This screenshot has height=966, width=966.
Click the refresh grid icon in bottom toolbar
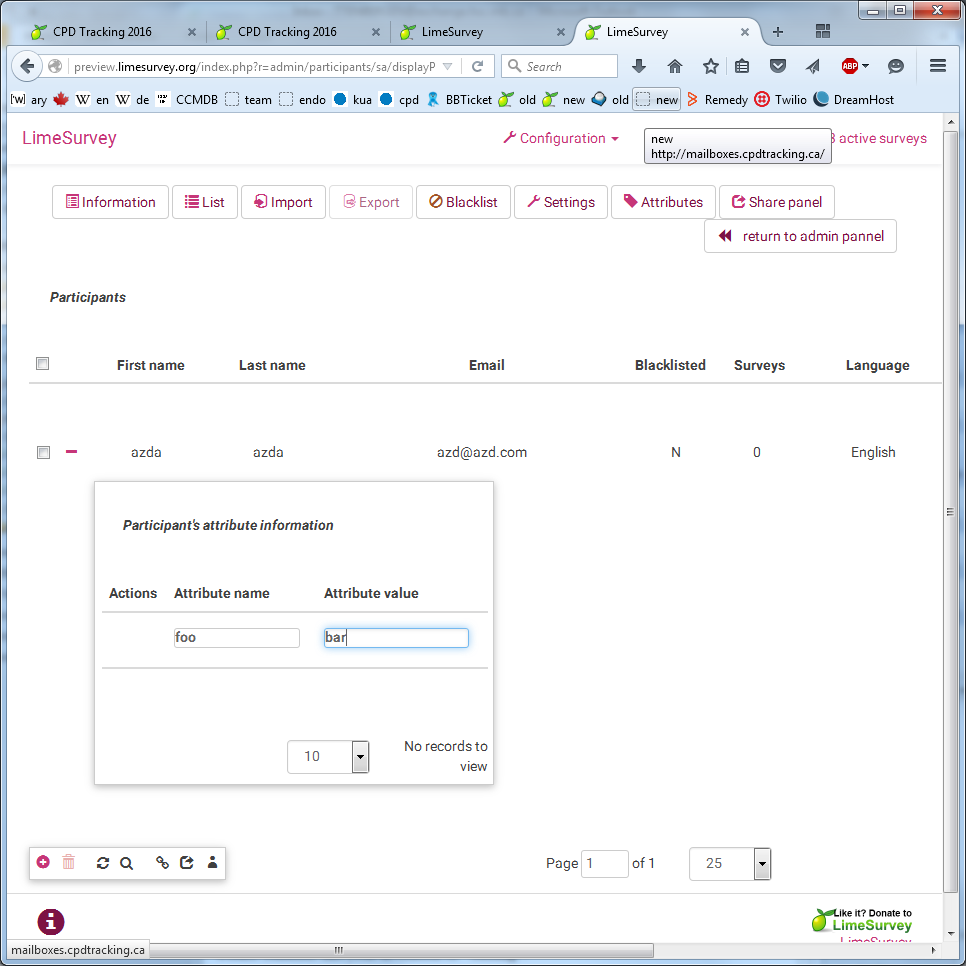[x=103, y=863]
